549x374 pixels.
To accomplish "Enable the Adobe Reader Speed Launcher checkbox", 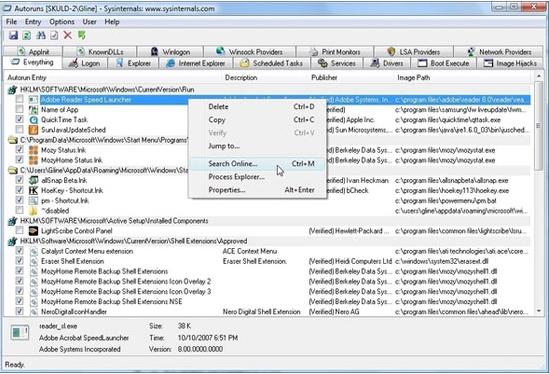I will pos(20,99).
